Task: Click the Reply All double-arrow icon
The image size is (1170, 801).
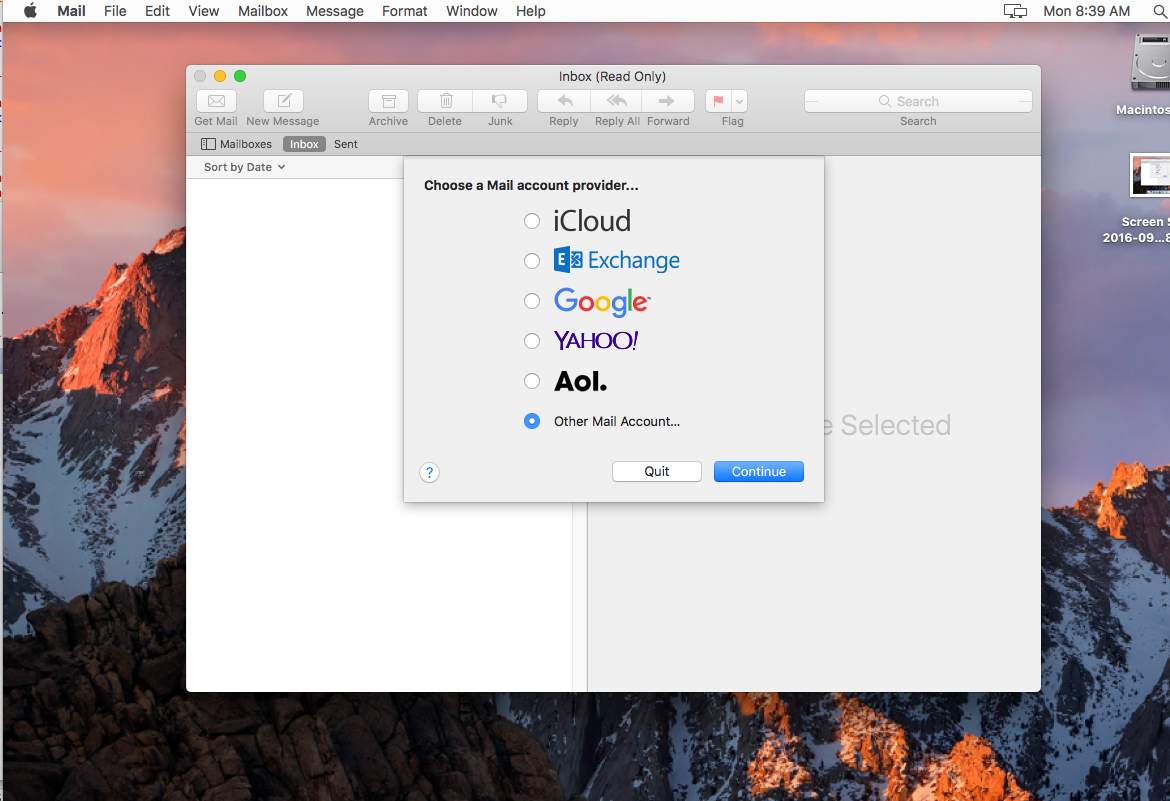Action: tap(617, 101)
